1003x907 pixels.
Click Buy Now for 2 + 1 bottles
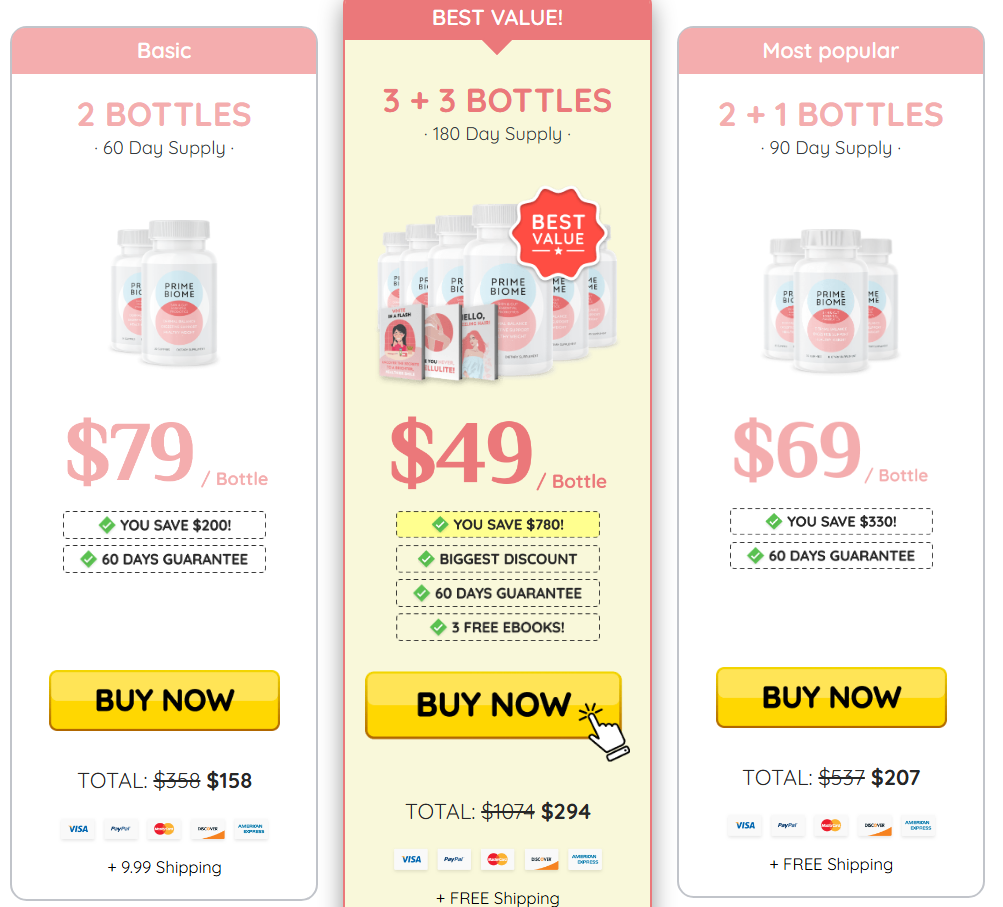831,697
